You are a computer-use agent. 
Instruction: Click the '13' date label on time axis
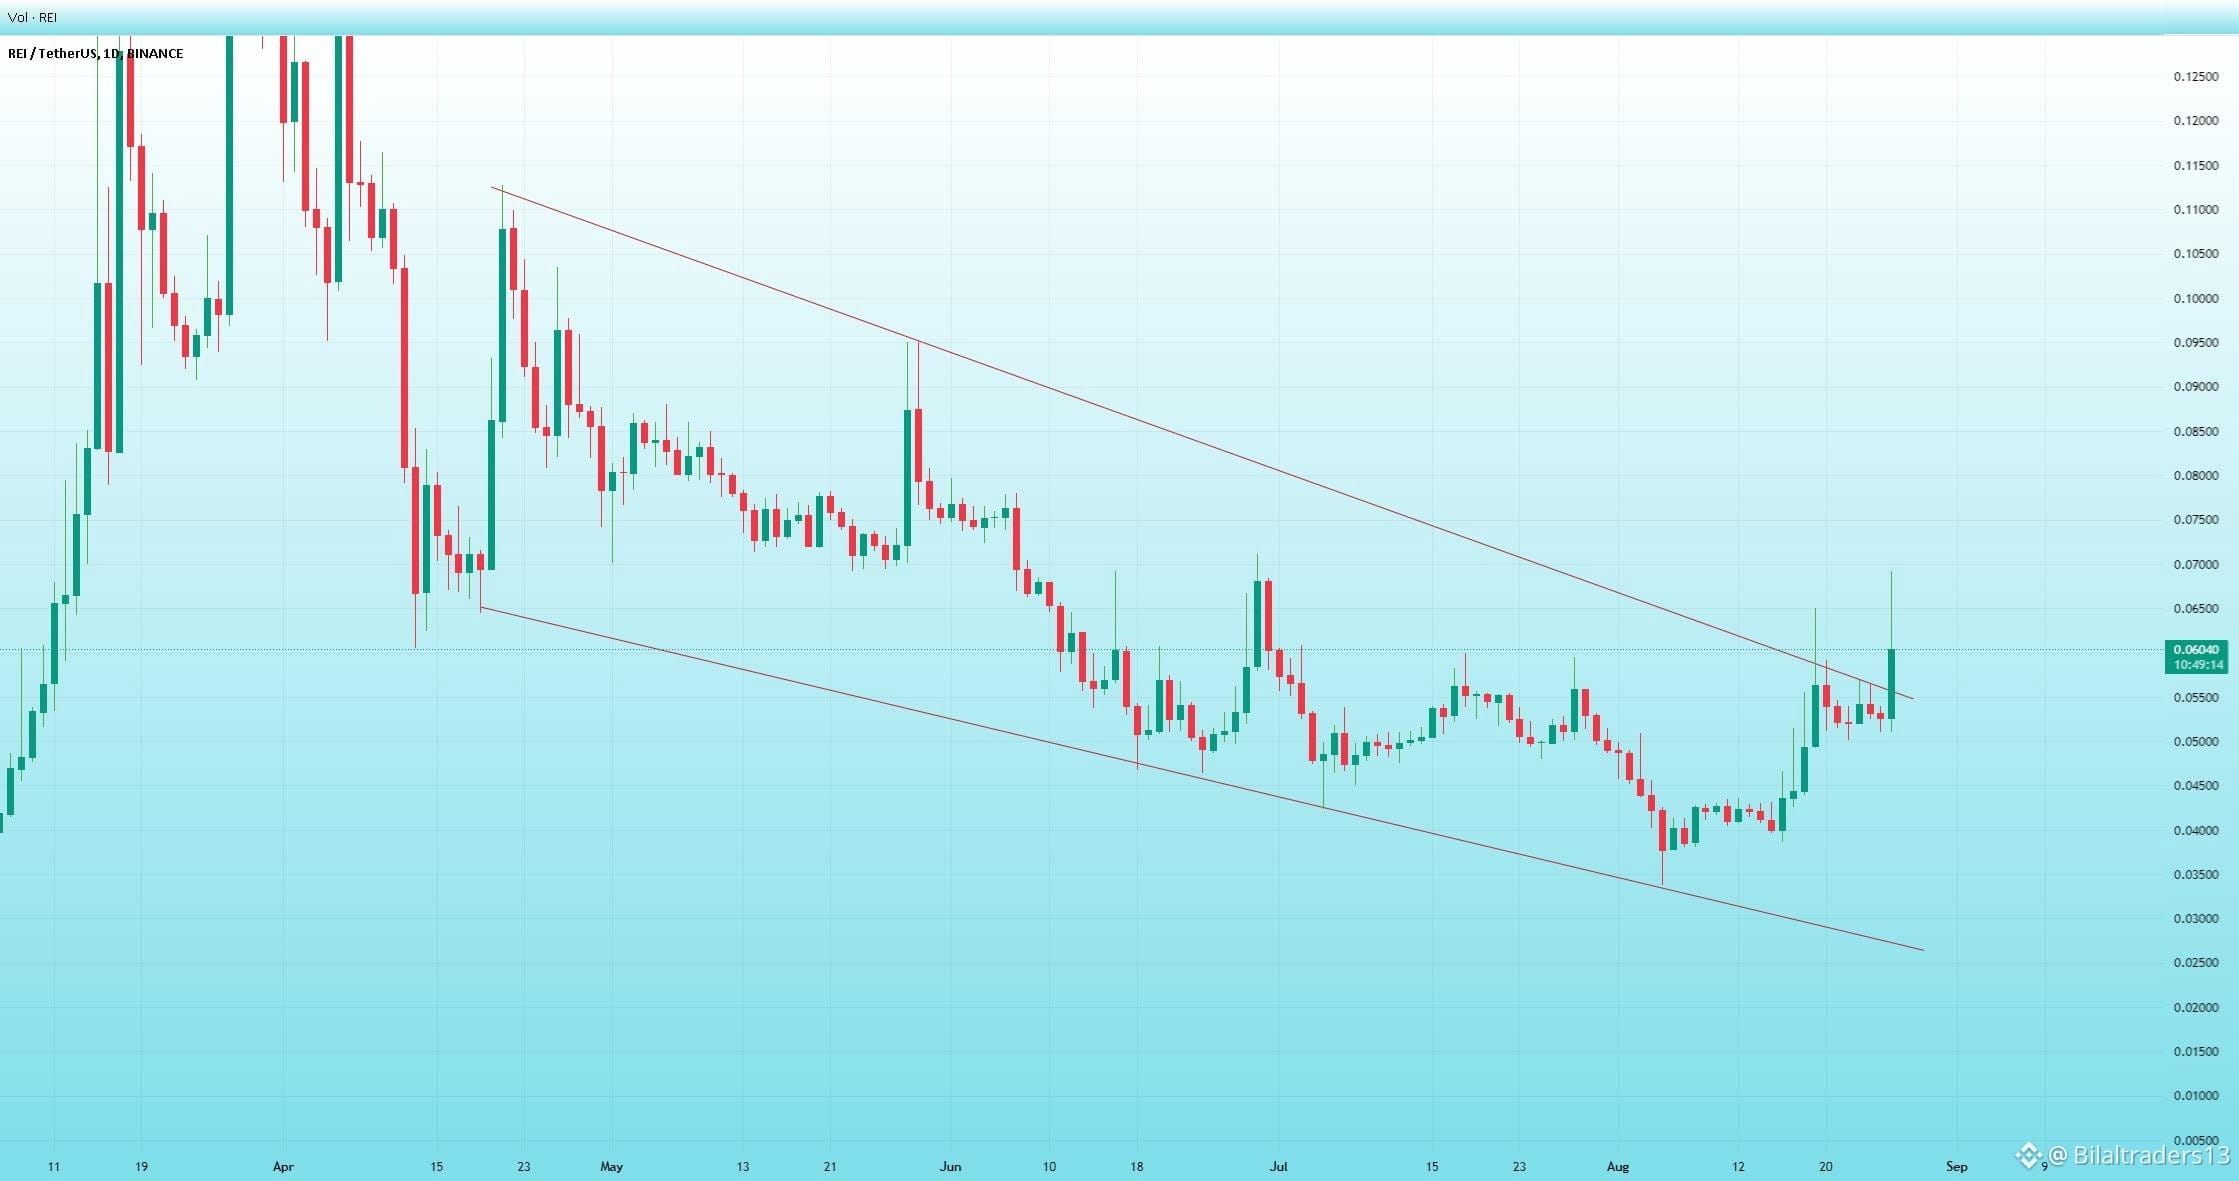pyautogui.click(x=742, y=1167)
